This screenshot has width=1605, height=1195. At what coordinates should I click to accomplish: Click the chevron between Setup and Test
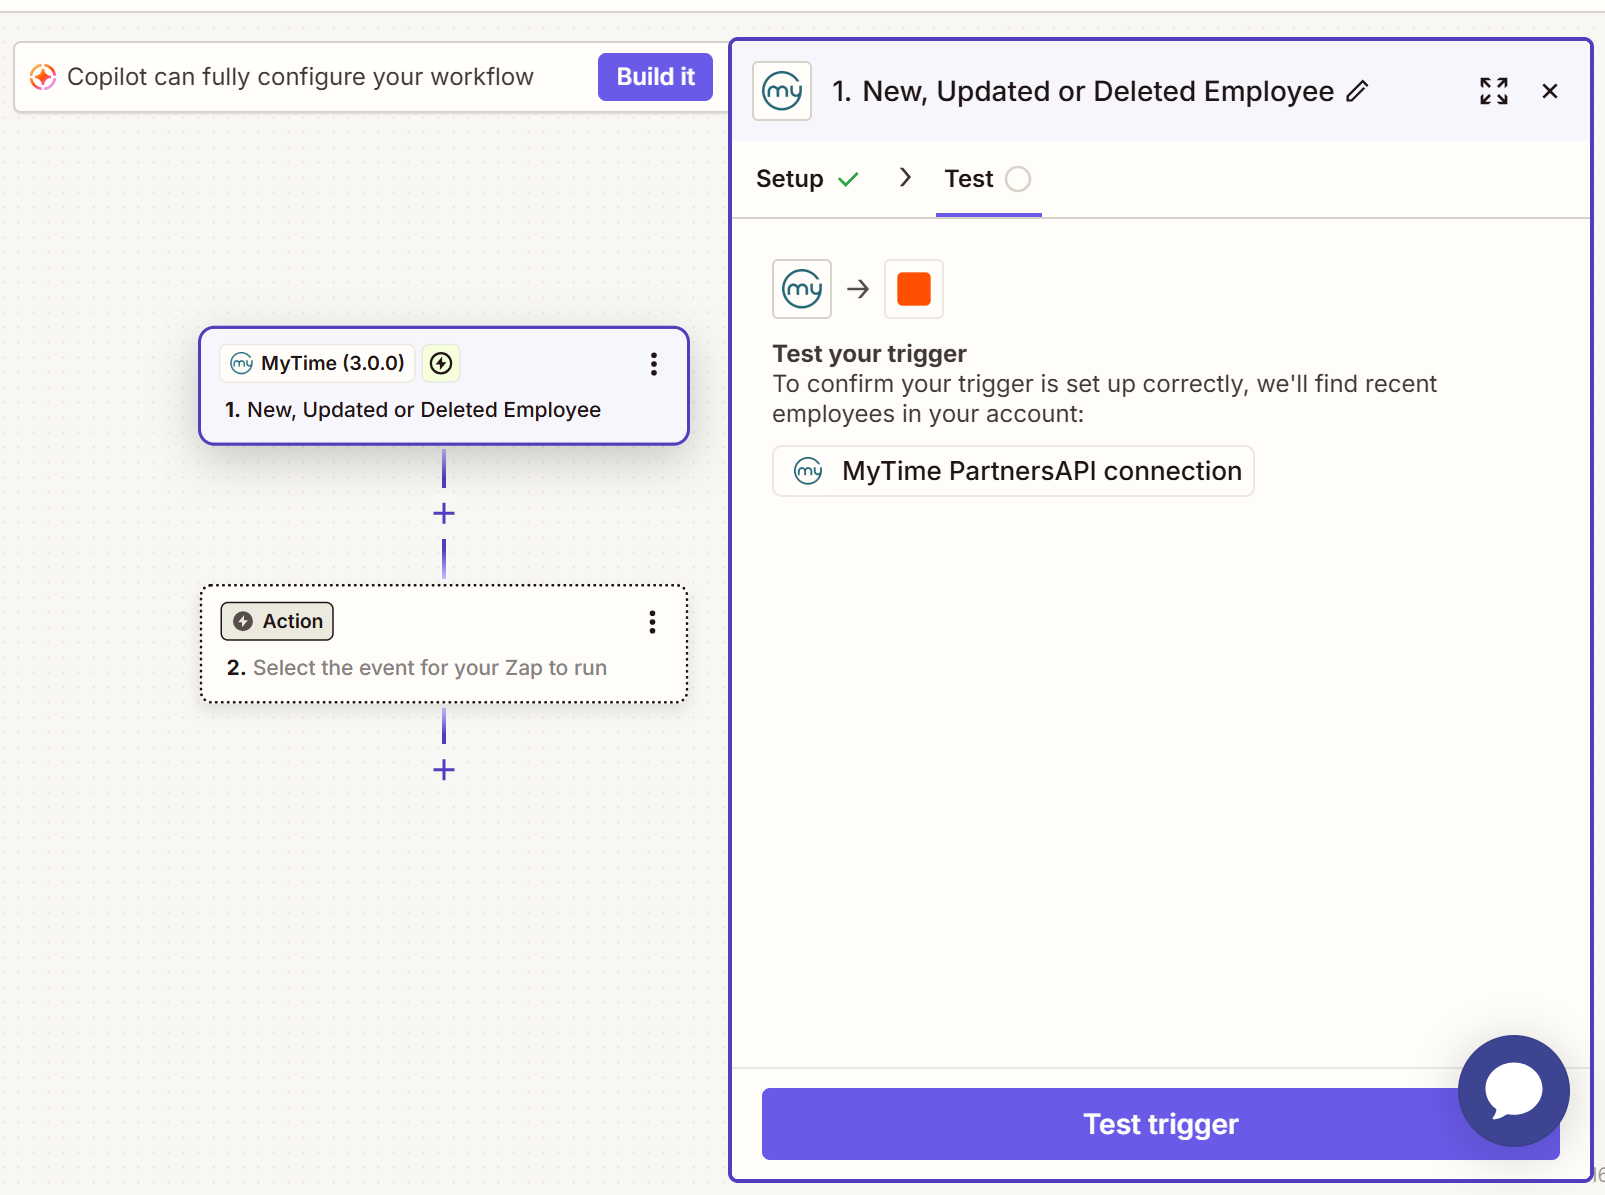(x=905, y=177)
